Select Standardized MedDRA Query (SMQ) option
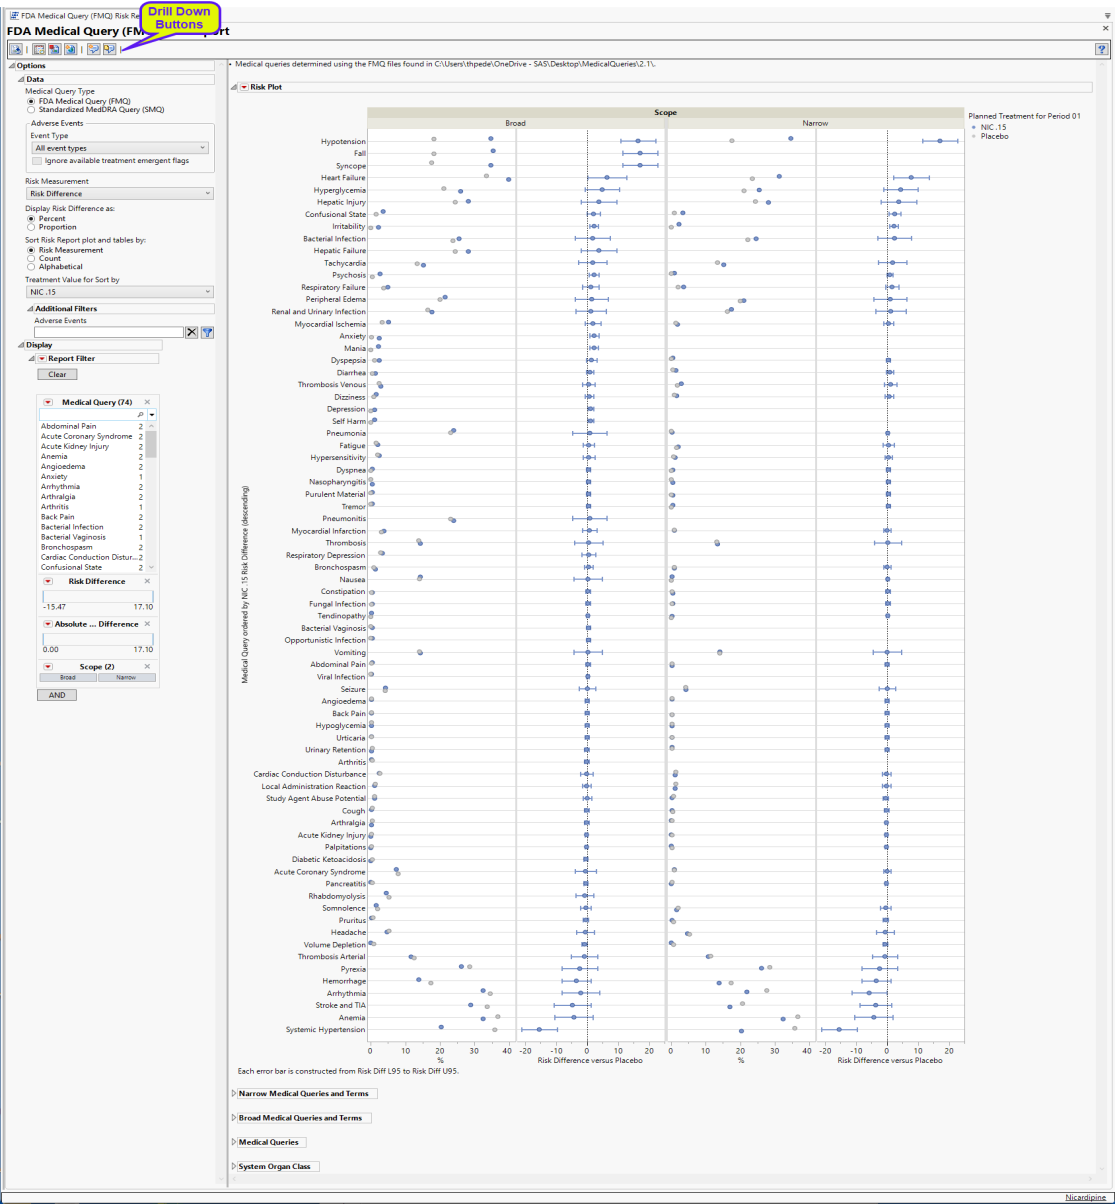The height and width of the screenshot is (1204, 1115). point(31,109)
